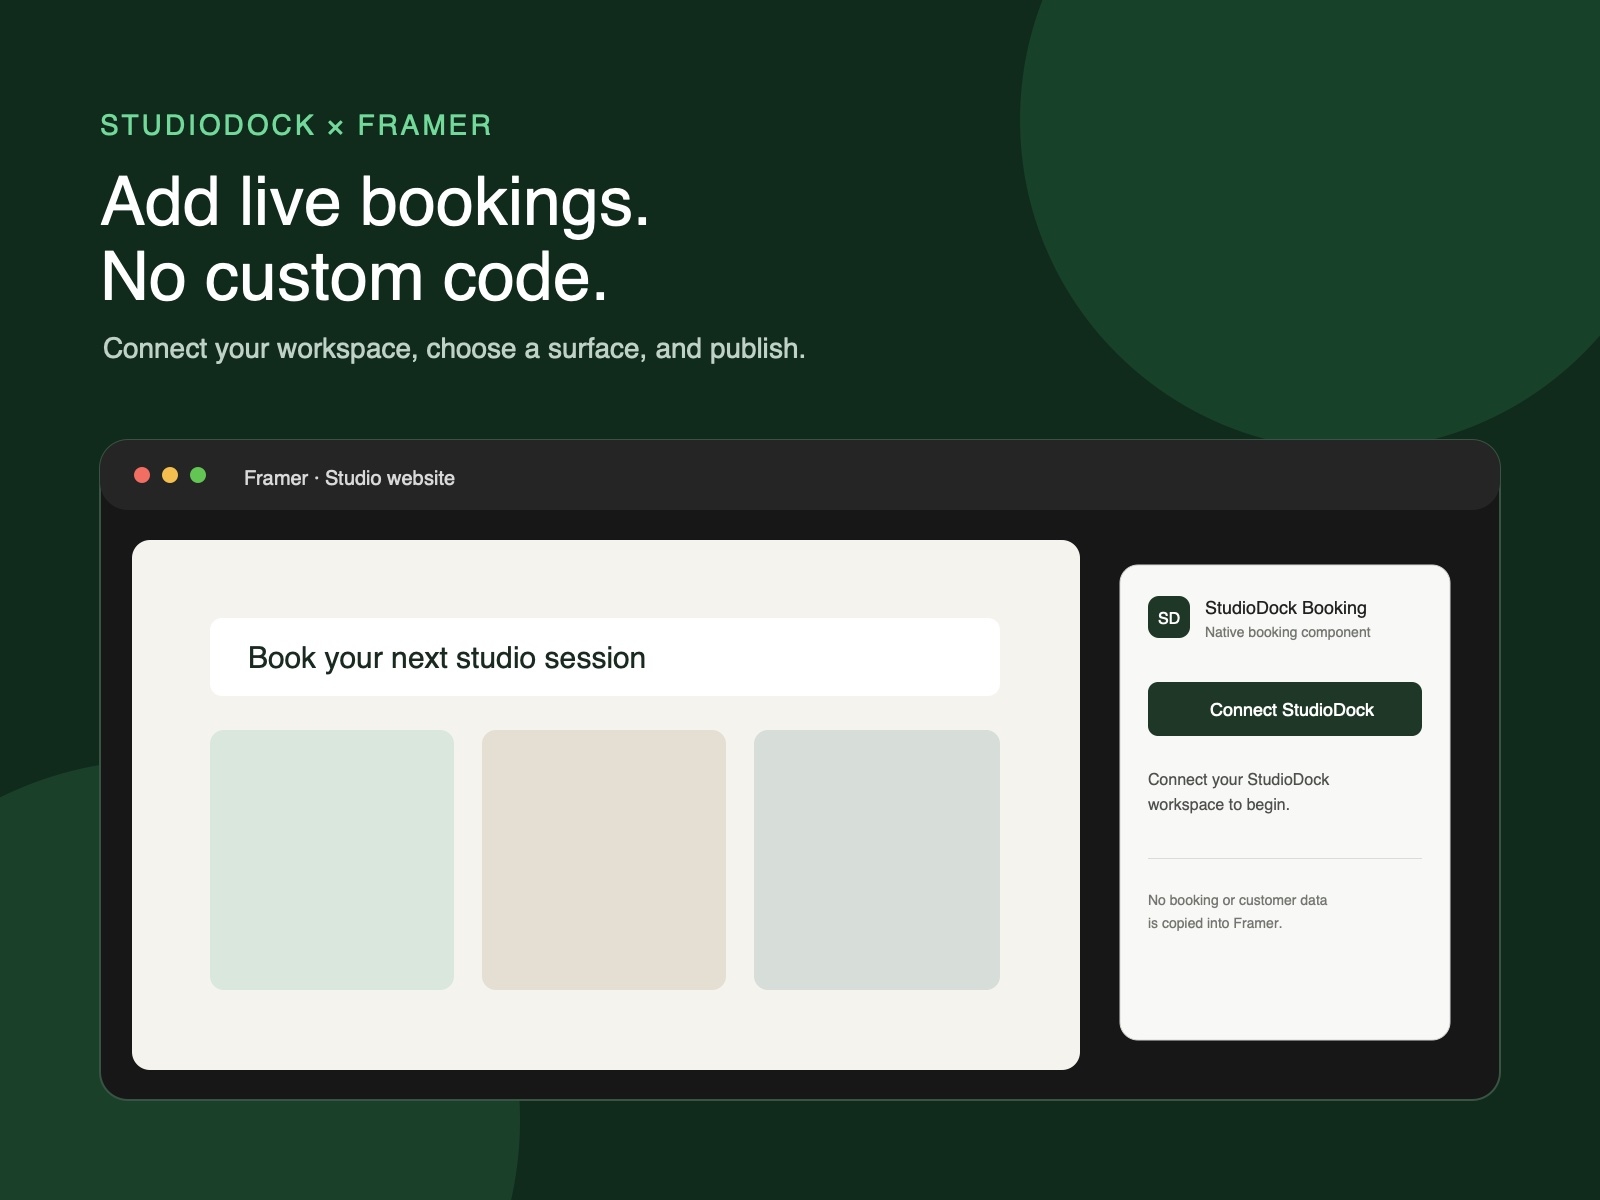This screenshot has height=1200, width=1600.
Task: Click the 'STUDIODOCK × FRAMER' heading
Action: coord(296,125)
